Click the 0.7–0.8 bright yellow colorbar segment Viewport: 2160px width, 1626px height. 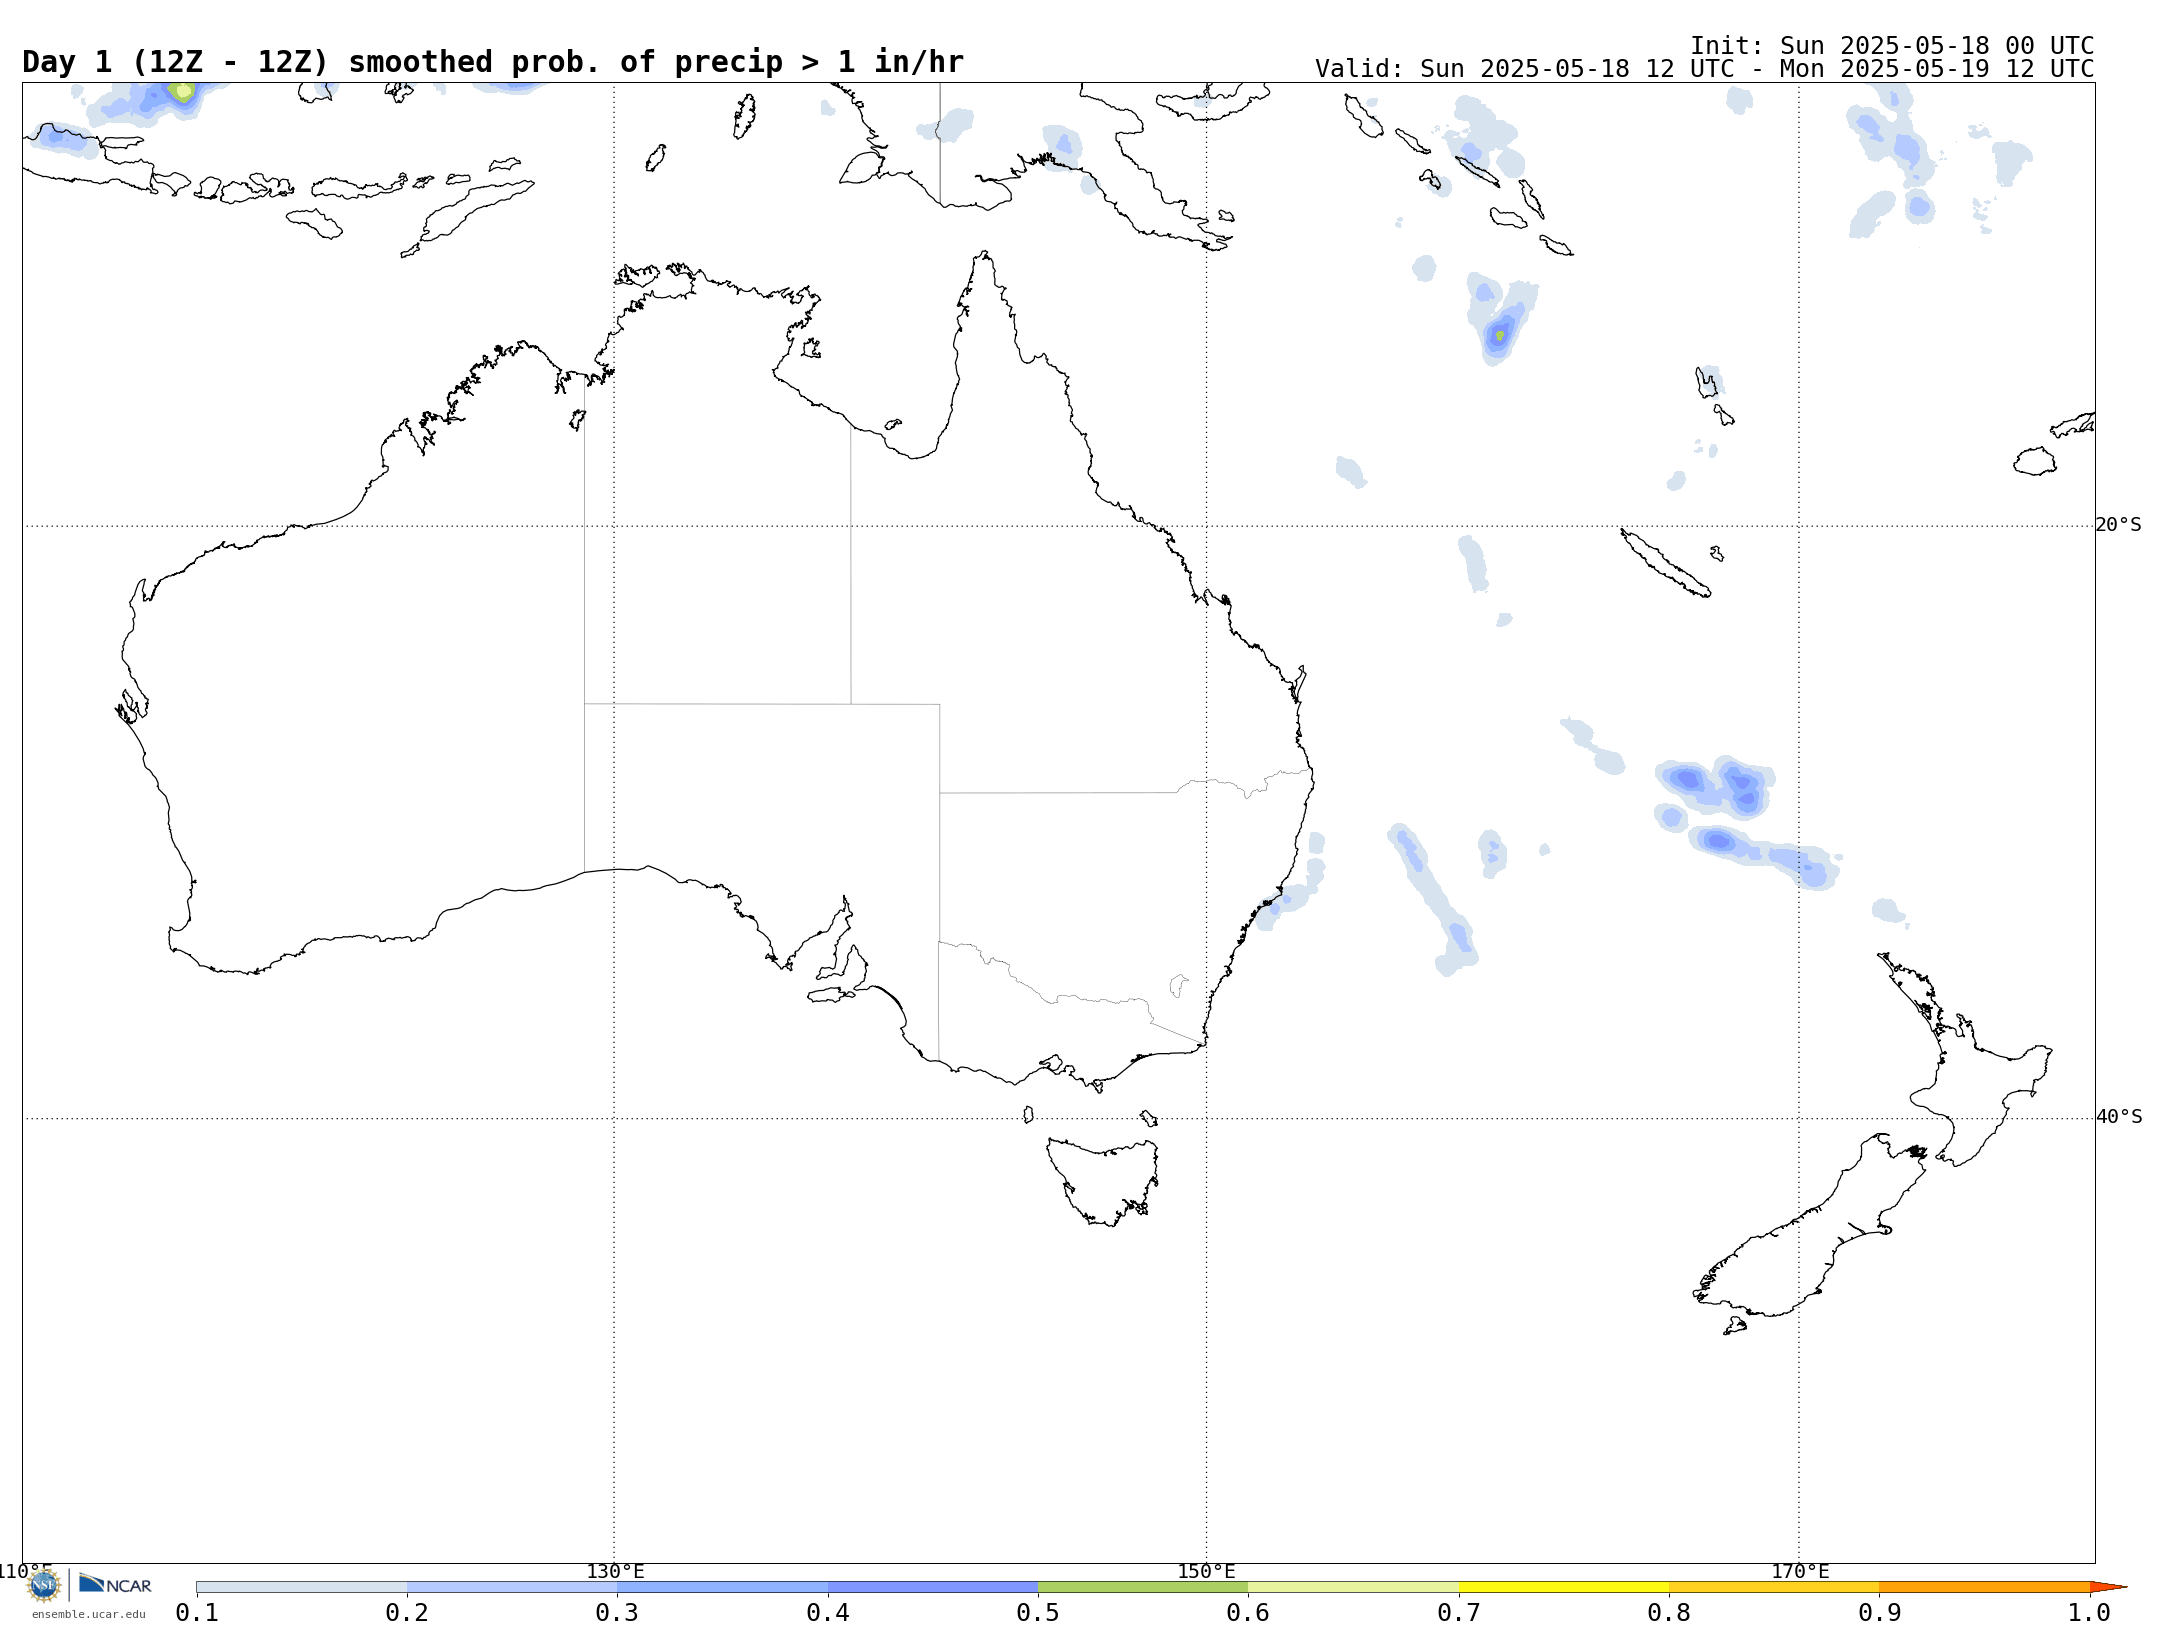coord(1564,1587)
